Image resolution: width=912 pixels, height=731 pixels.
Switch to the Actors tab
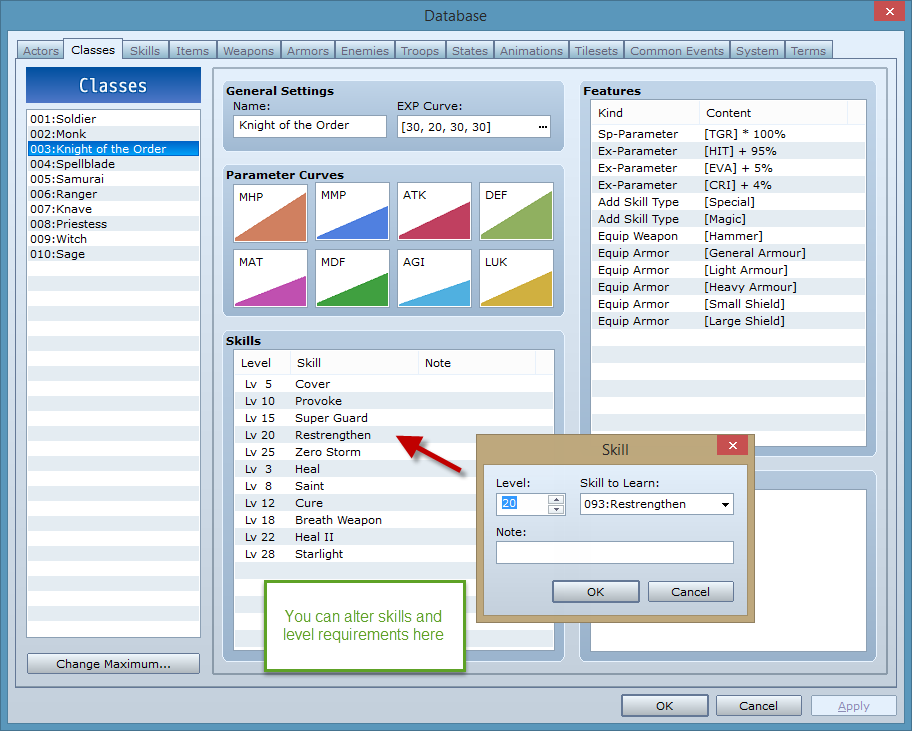41,51
